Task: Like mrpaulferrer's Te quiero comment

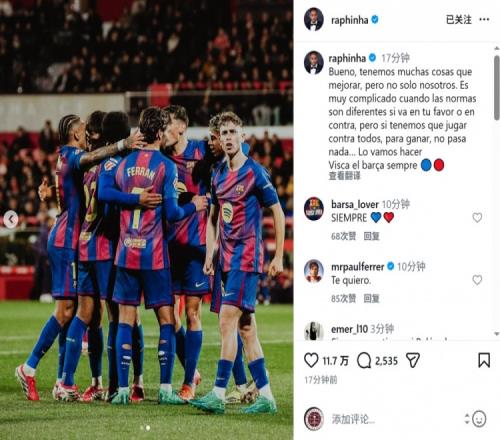Action: 477,280
